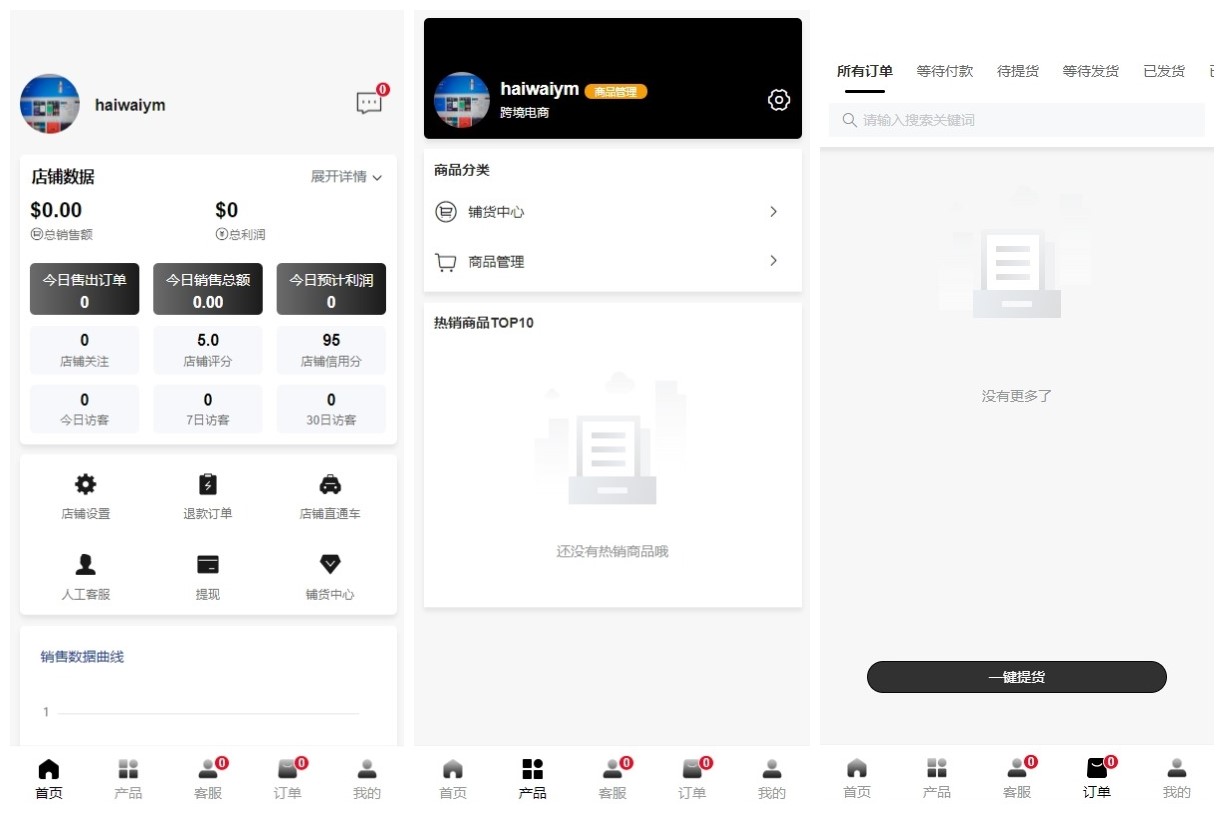Open 铺货中心 row under 商品分类
This screenshot has width=1224, height=814.
612,212
